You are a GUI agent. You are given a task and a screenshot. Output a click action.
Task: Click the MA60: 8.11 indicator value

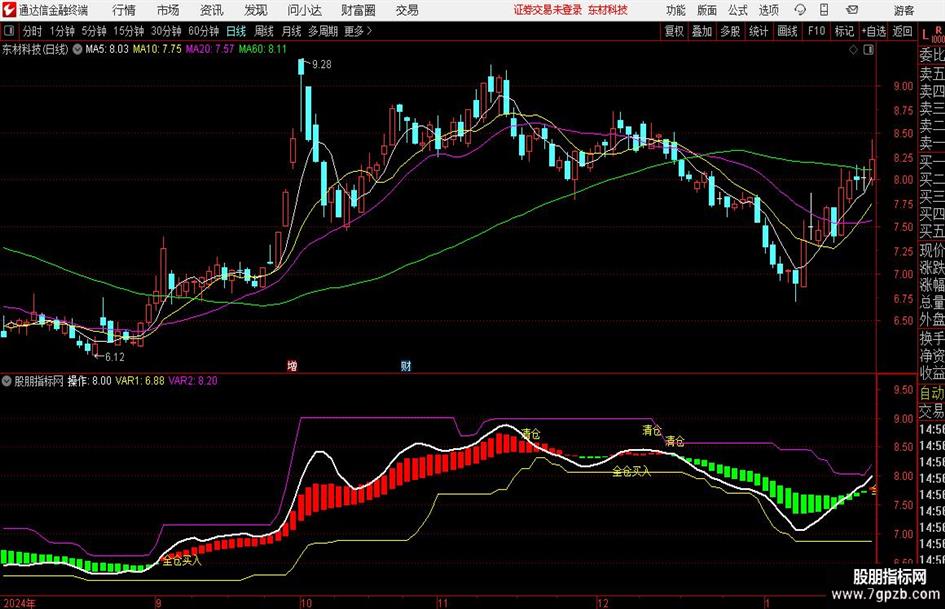pos(263,49)
